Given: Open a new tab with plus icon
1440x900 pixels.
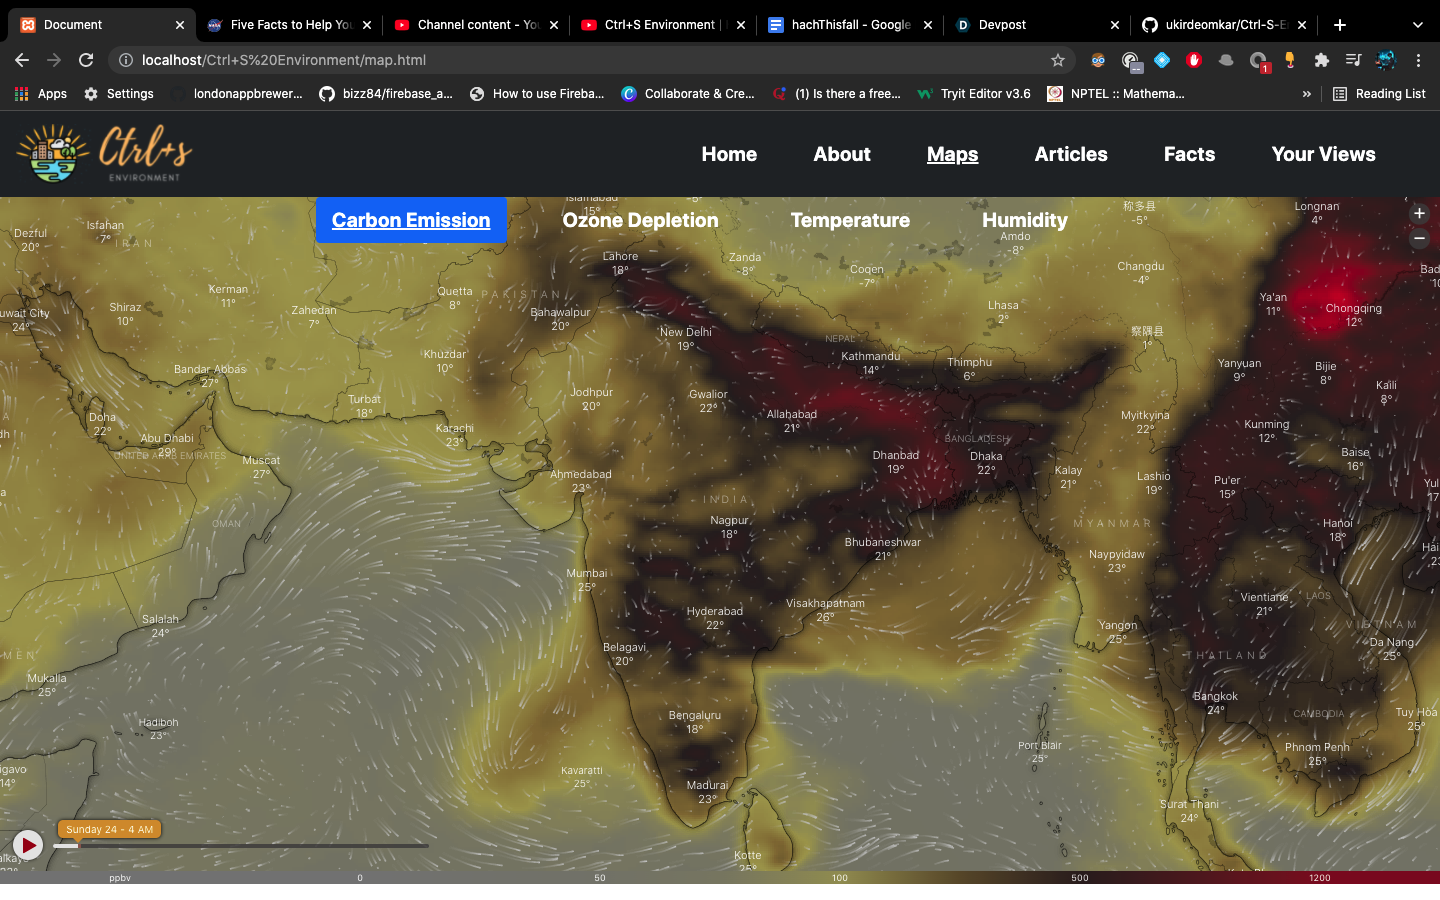Looking at the screenshot, I should (1340, 25).
